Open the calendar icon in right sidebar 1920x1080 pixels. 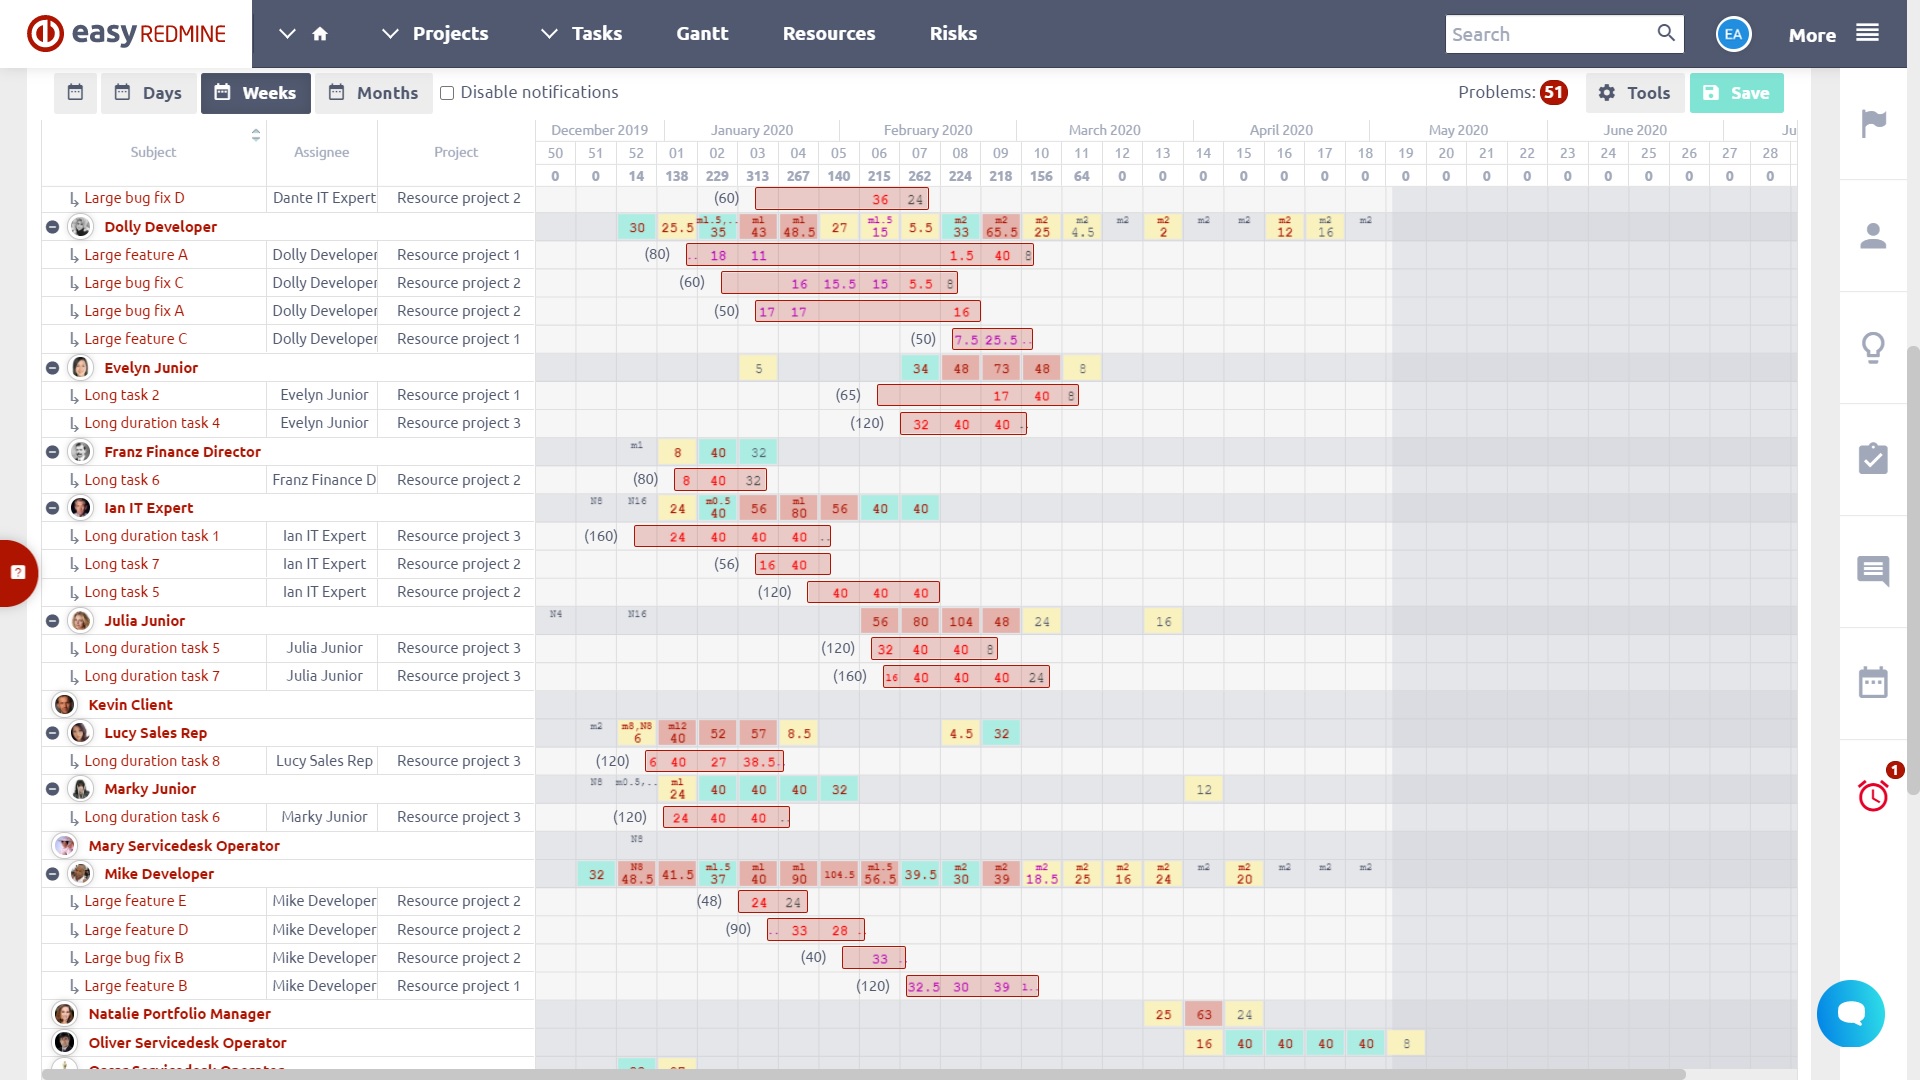tap(1873, 683)
